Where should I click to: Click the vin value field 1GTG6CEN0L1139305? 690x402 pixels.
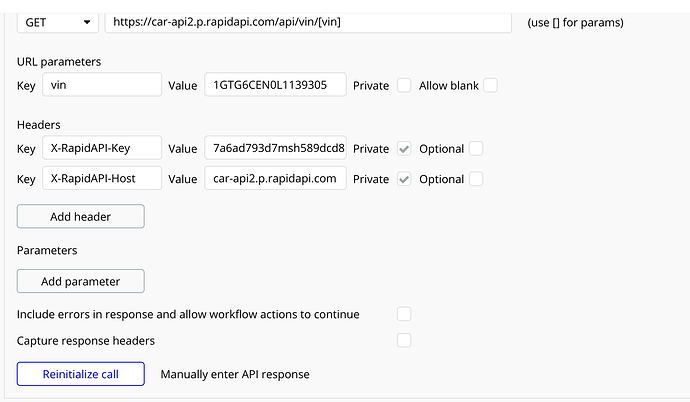tap(275, 86)
